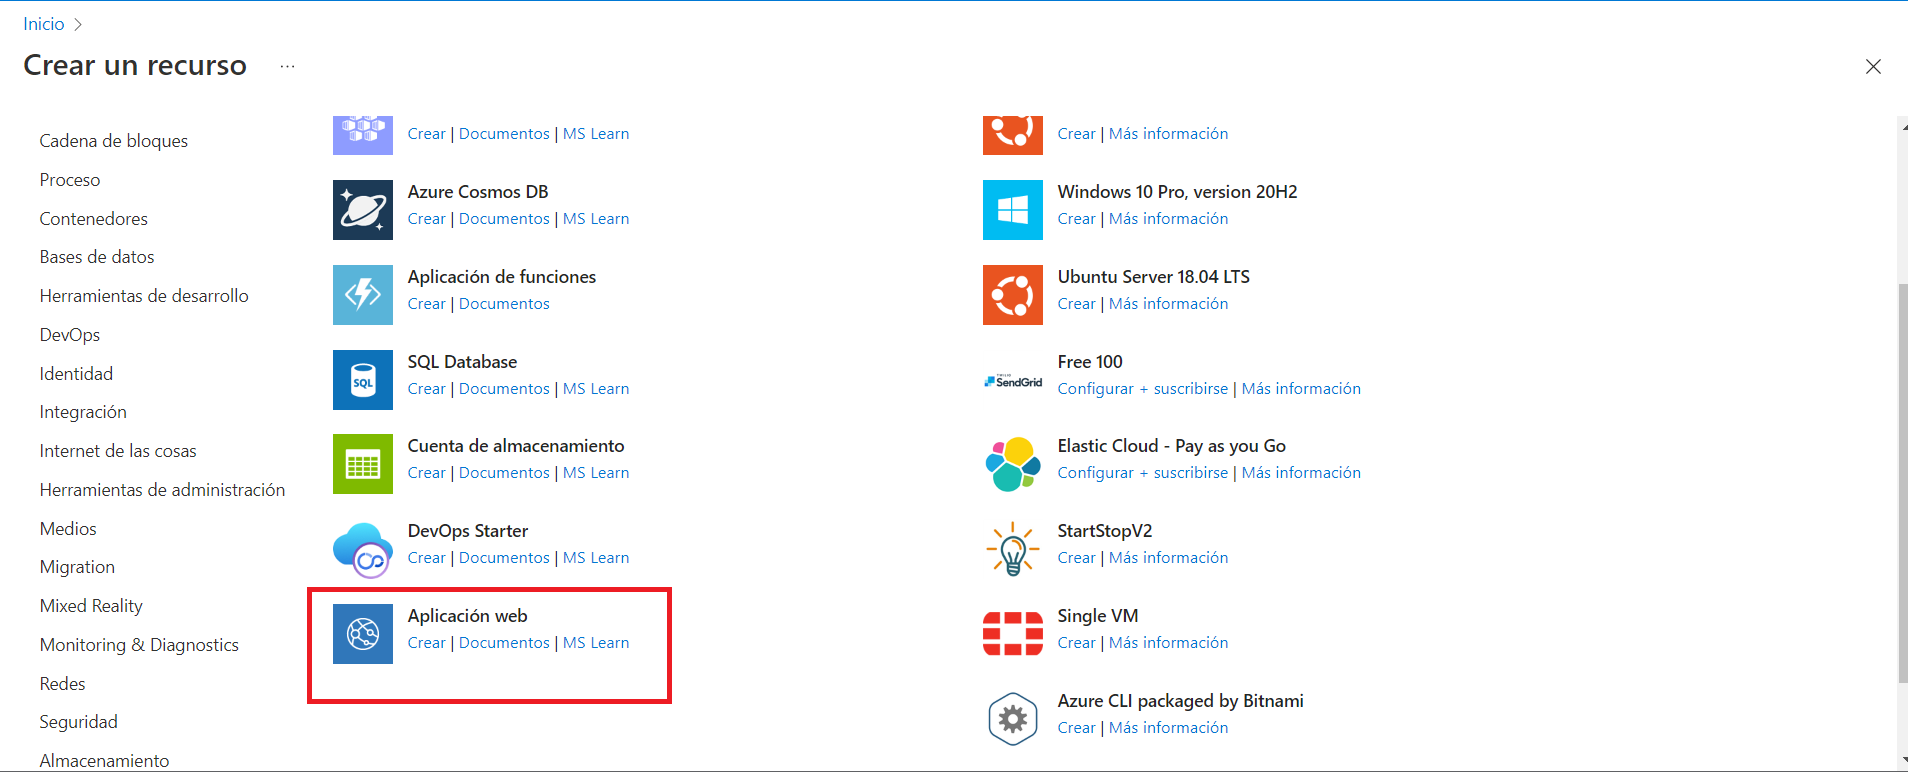Image resolution: width=1908 pixels, height=772 pixels.
Task: Select the Redes category
Action: 62,684
